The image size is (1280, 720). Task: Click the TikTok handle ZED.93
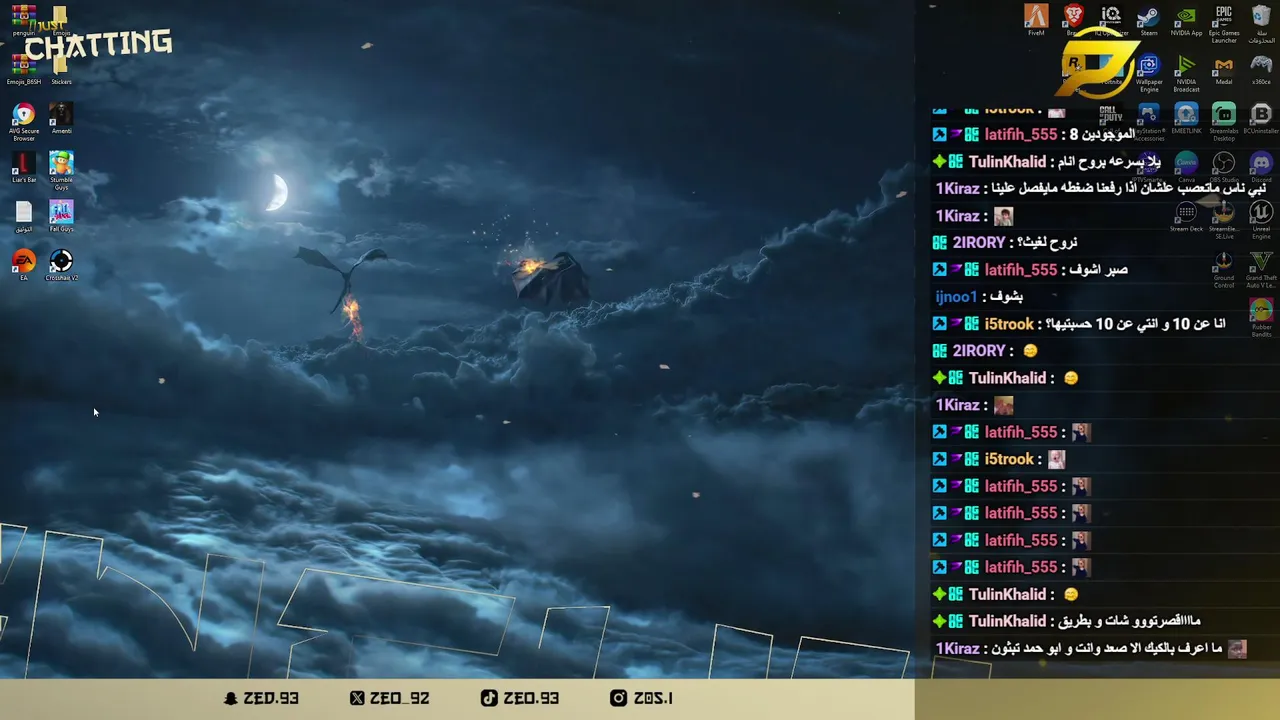coord(520,698)
